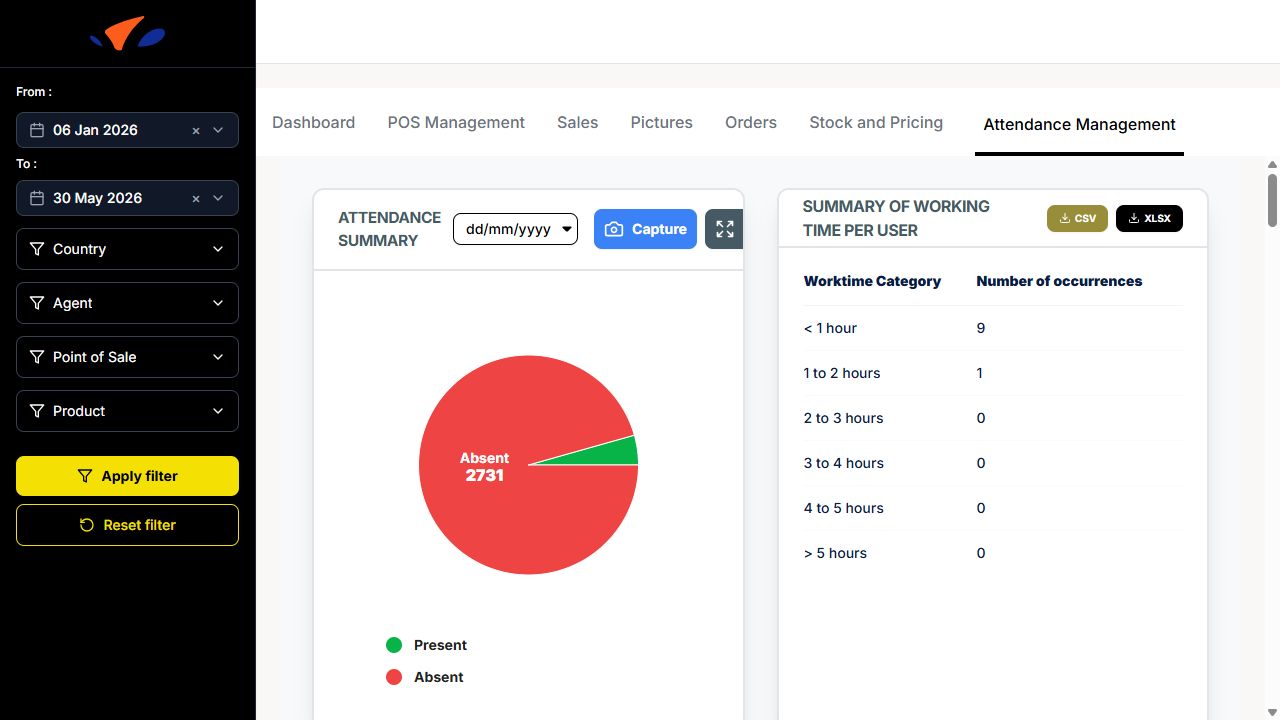The width and height of the screenshot is (1280, 720).
Task: Clear the From date with x icon
Action: [196, 130]
